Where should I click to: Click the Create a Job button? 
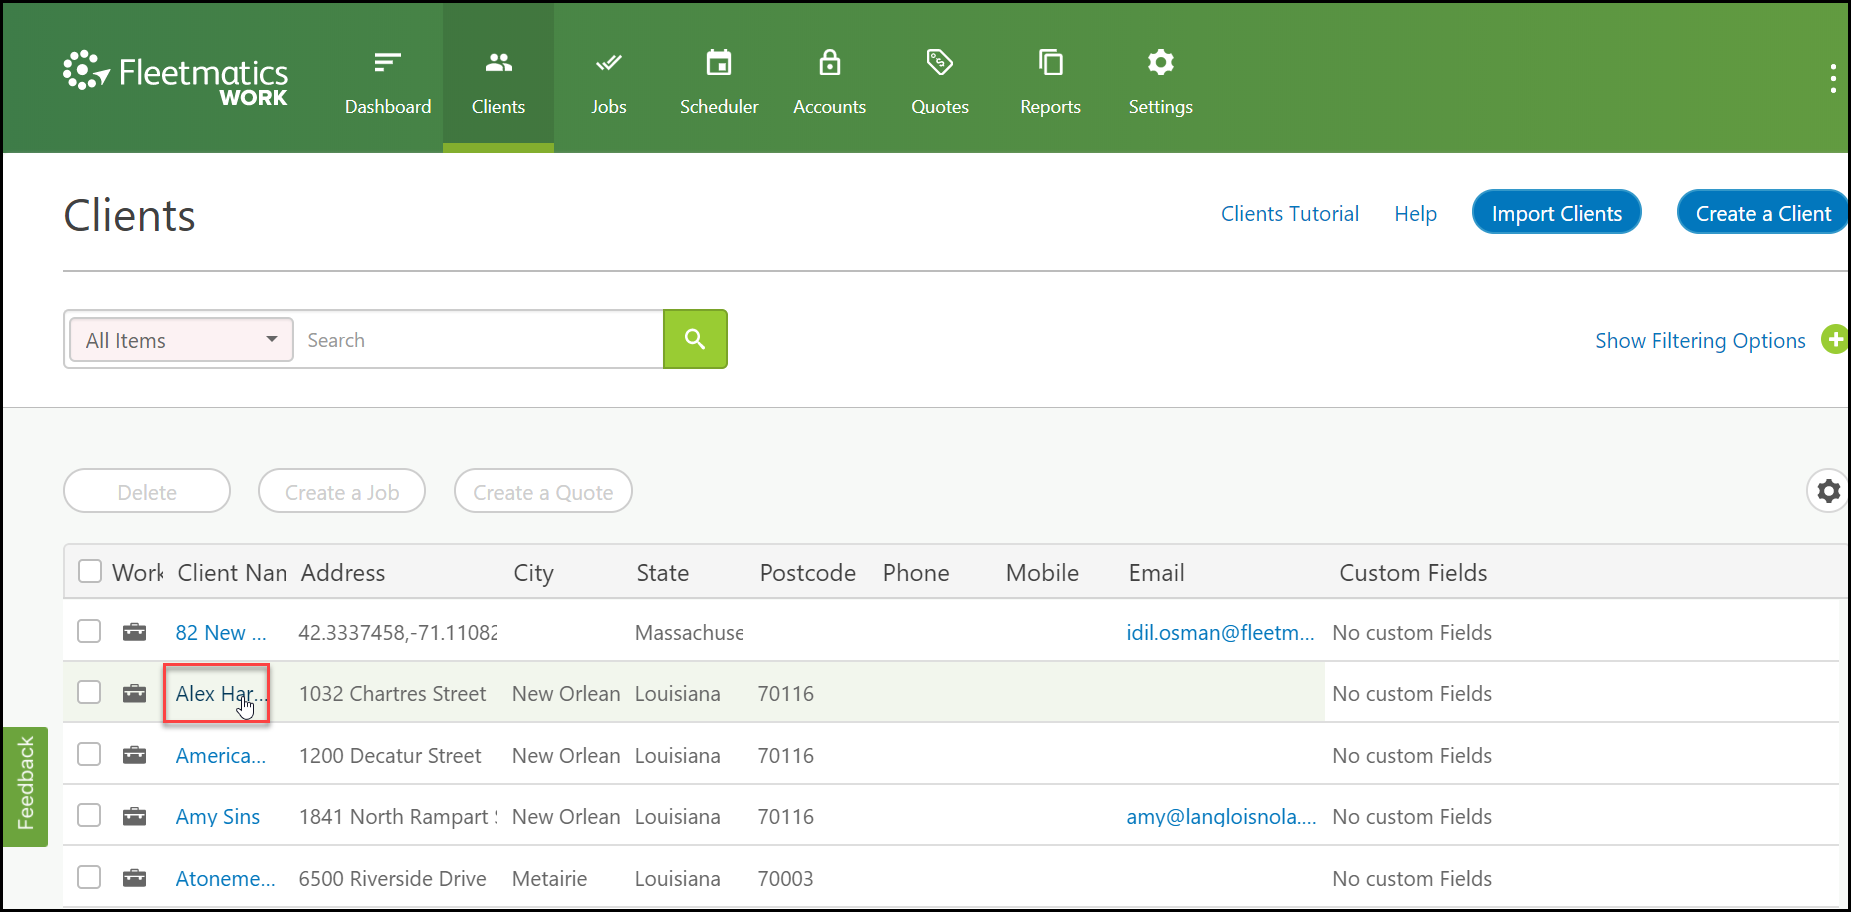click(342, 491)
